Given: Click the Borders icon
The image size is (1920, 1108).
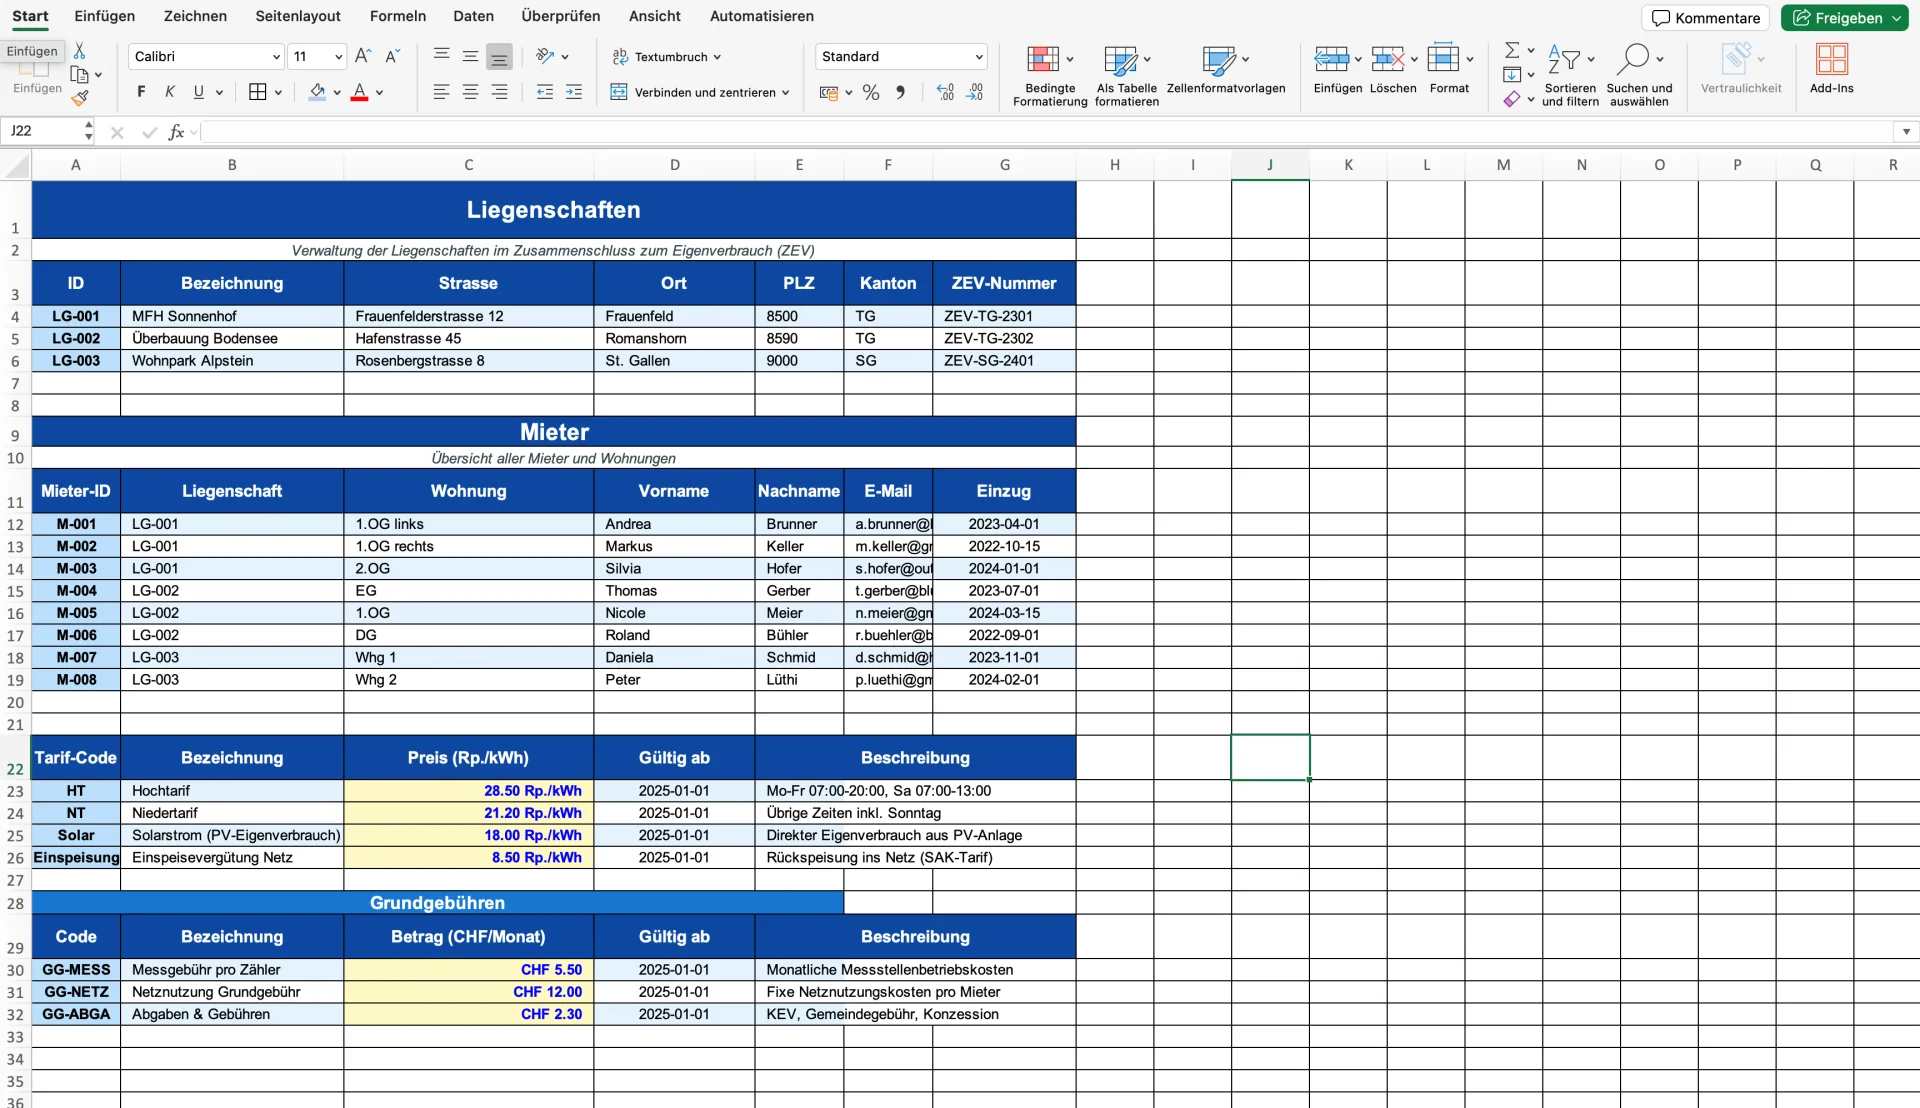Looking at the screenshot, I should coord(257,92).
